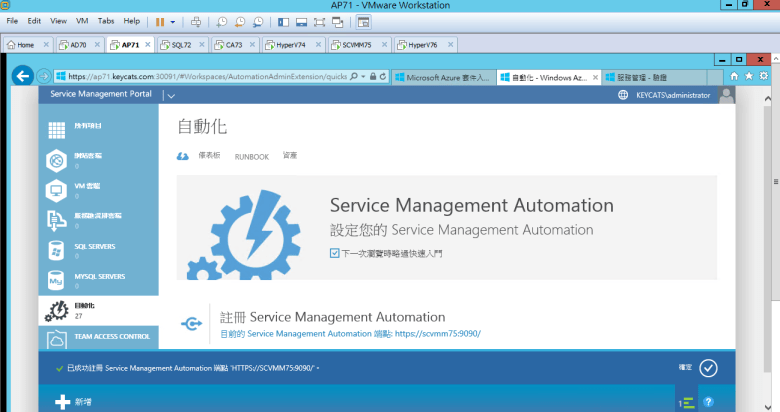The image size is (780, 412).
Task: Expand the Service Management Portal dropdown chevron
Action: click(171, 96)
